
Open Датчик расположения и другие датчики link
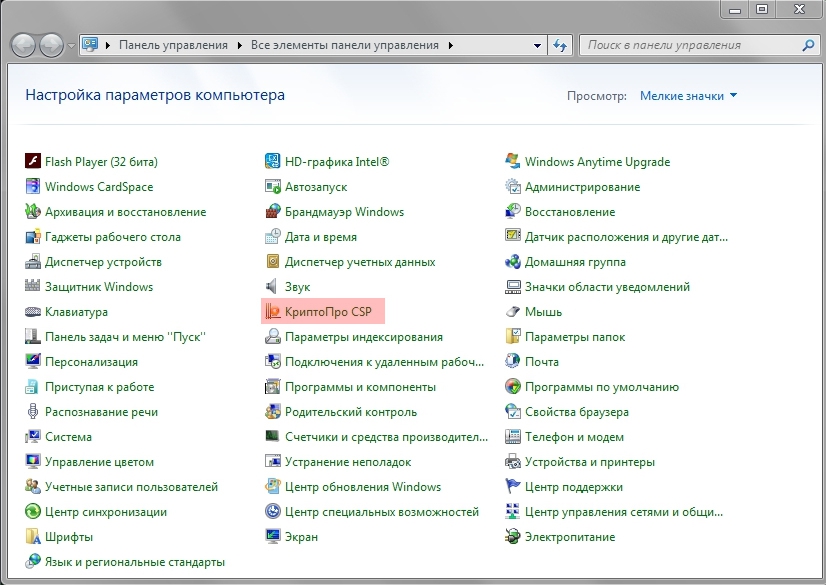[626, 236]
